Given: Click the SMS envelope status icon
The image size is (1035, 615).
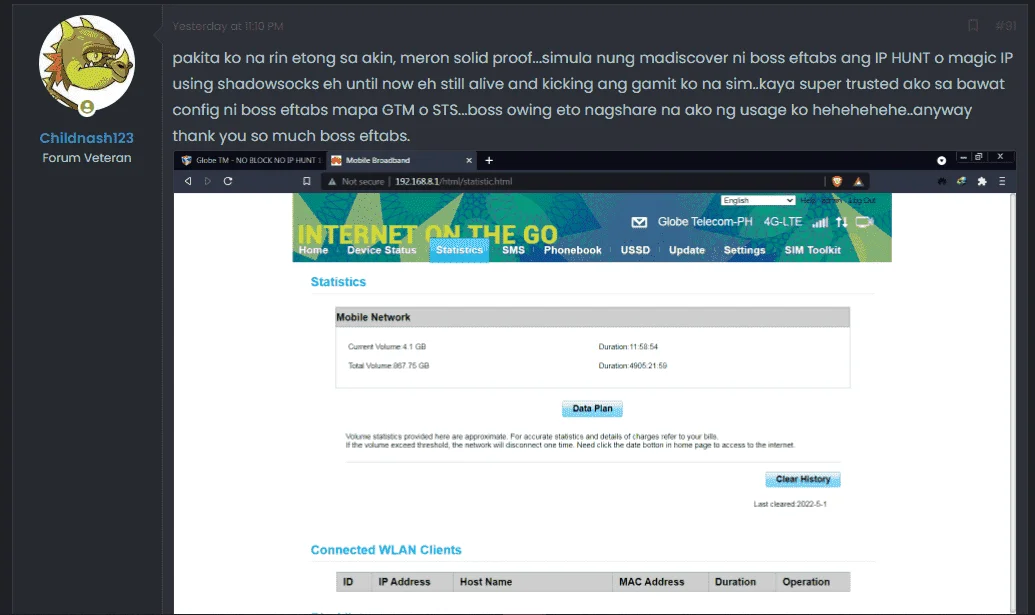Looking at the screenshot, I should coord(639,222).
